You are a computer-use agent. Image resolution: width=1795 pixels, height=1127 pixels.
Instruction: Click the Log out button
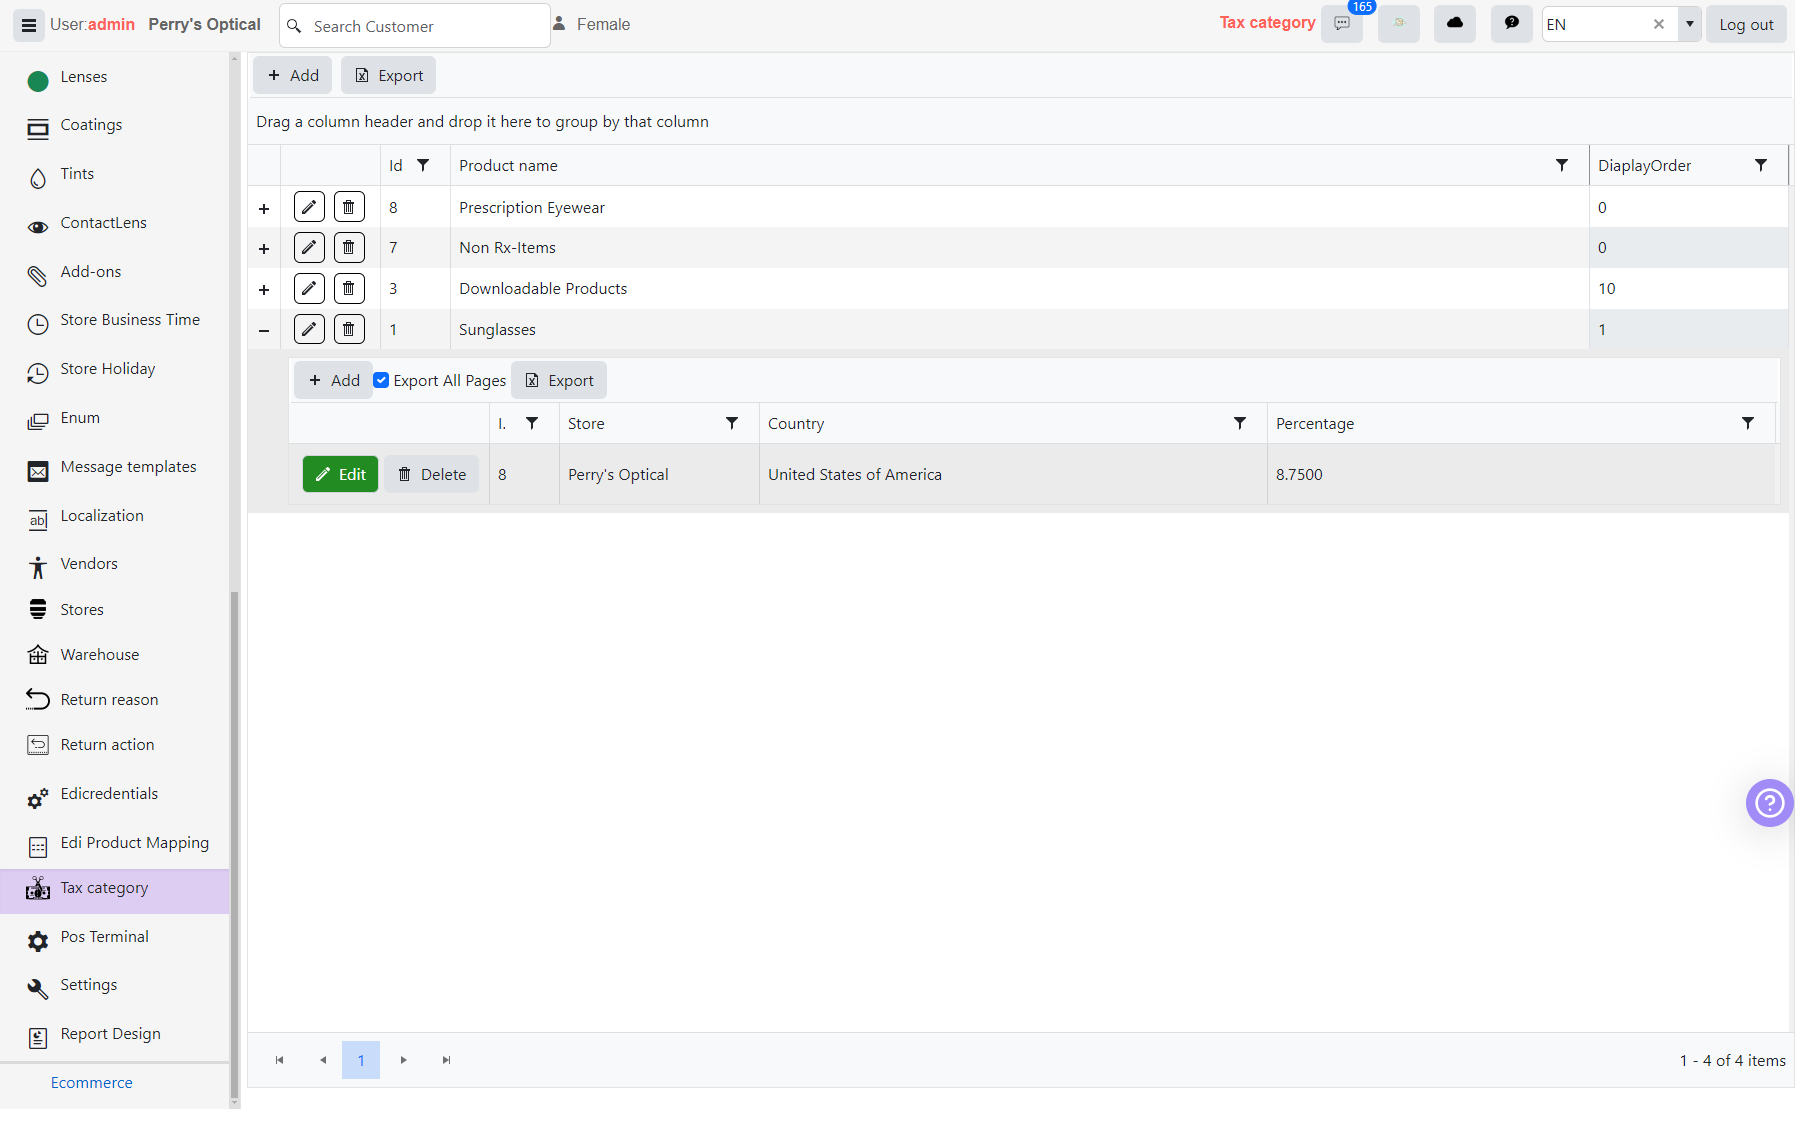click(x=1746, y=24)
